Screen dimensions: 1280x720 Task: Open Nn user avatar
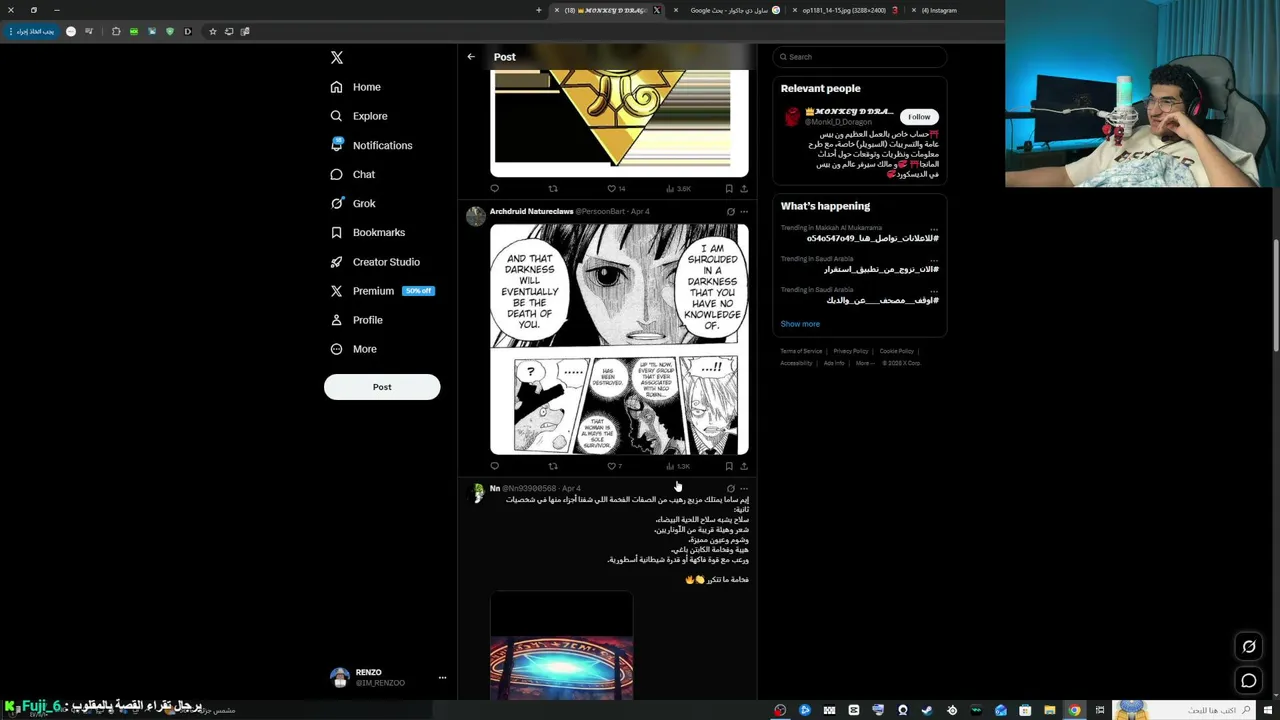[477, 493]
